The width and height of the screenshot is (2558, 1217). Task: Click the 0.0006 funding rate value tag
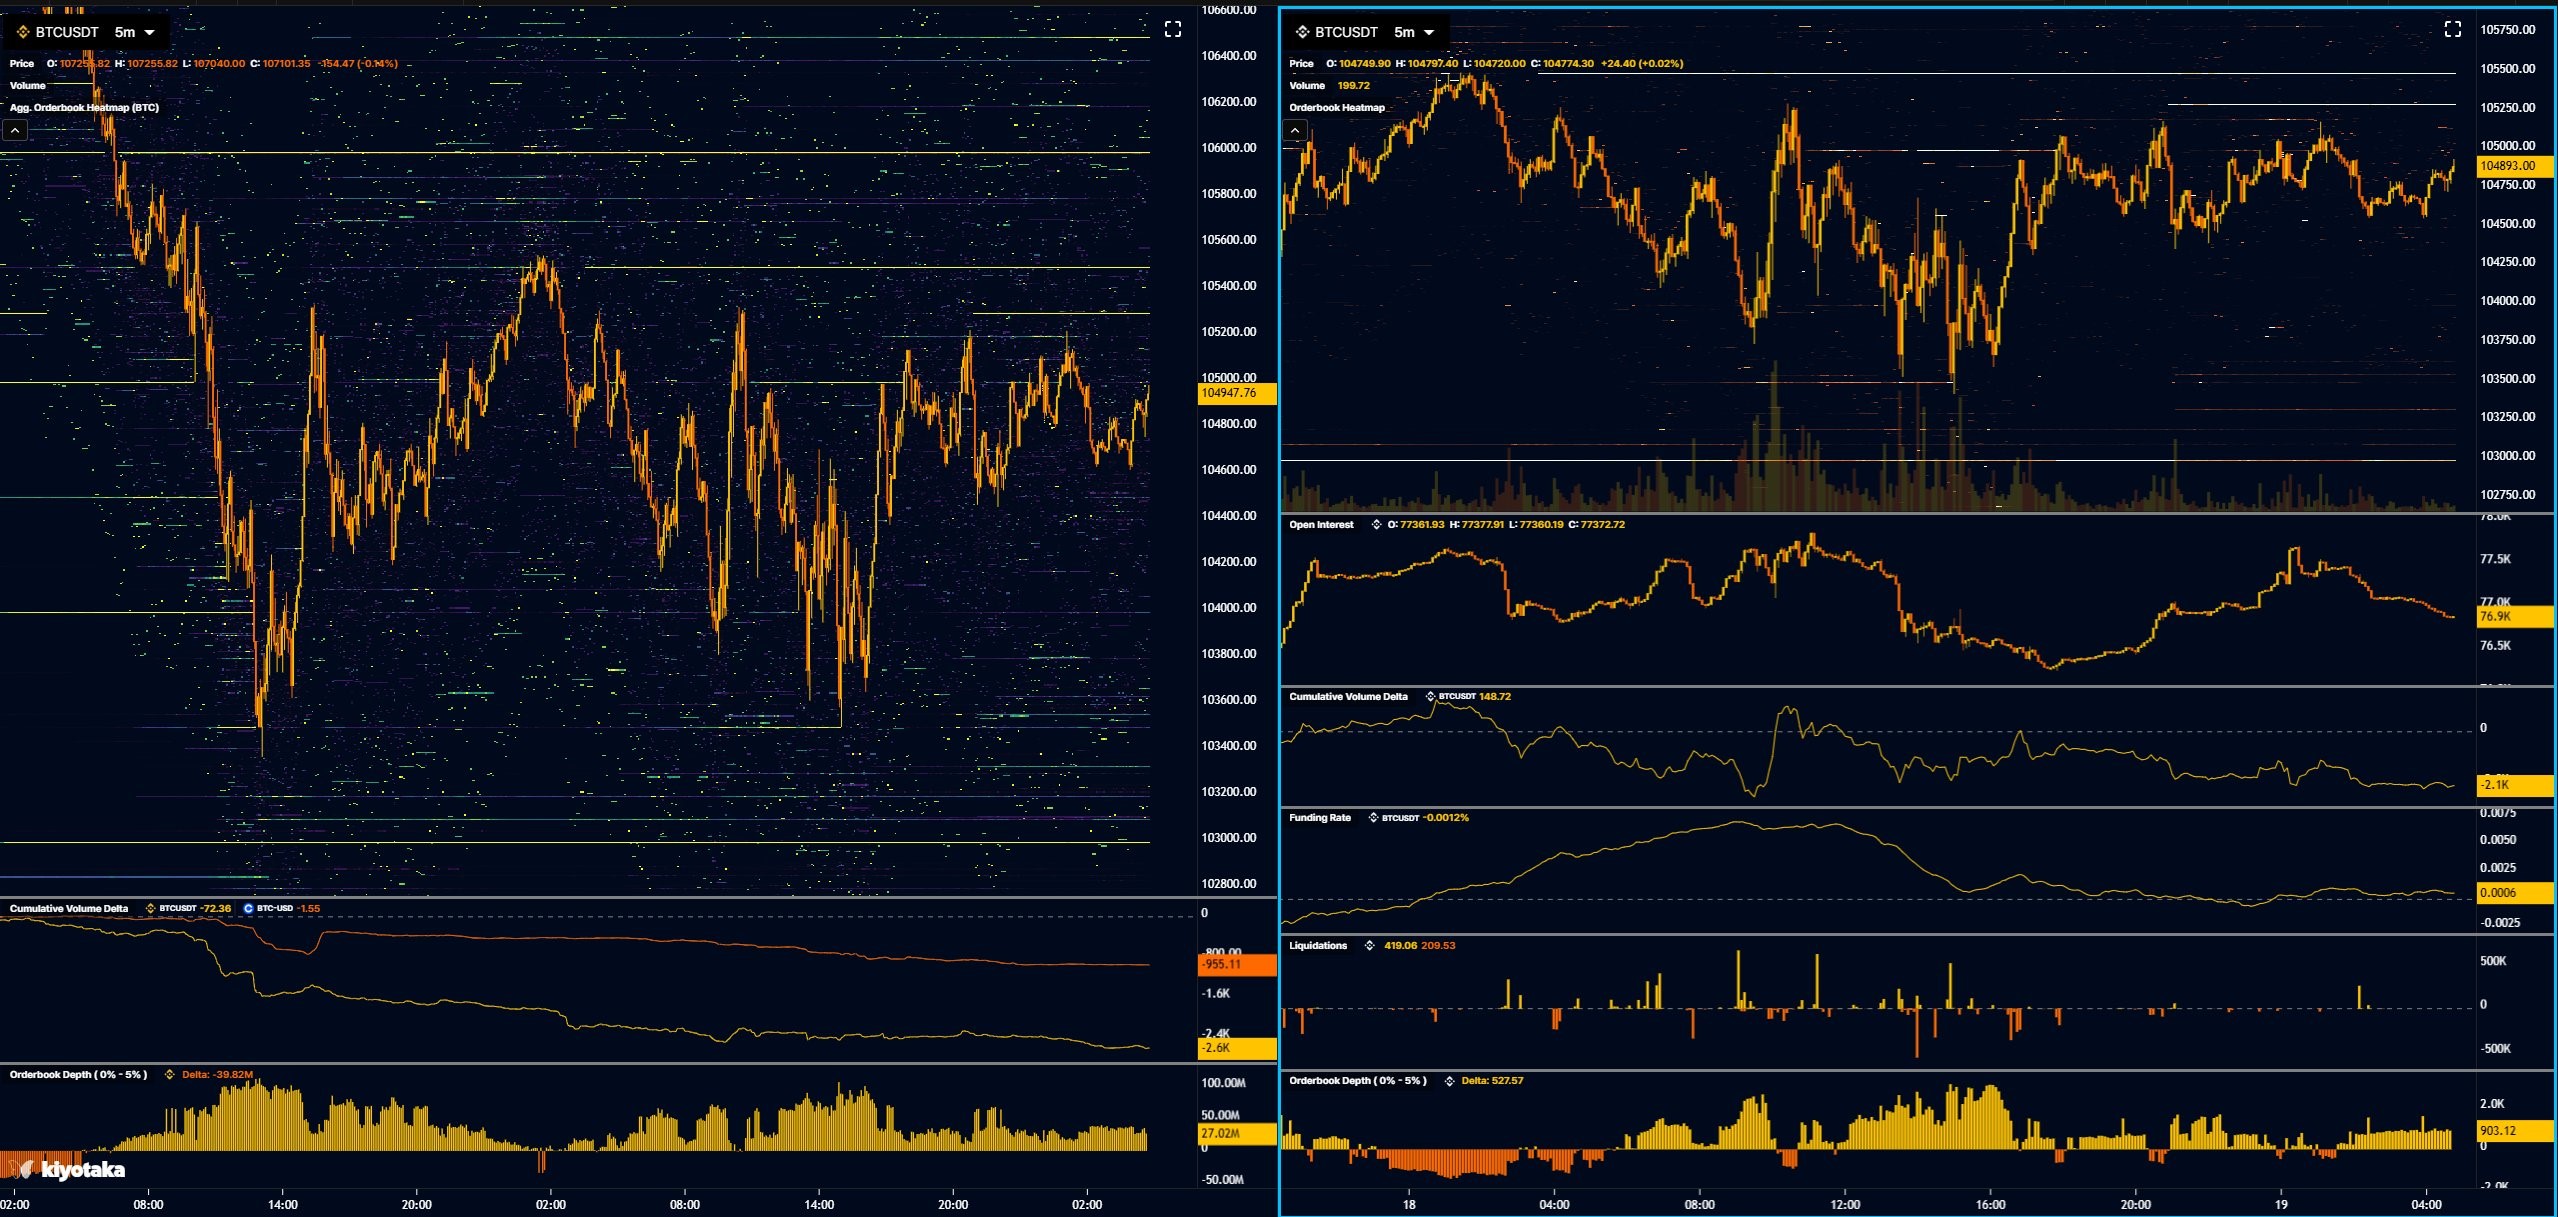(x=2515, y=893)
